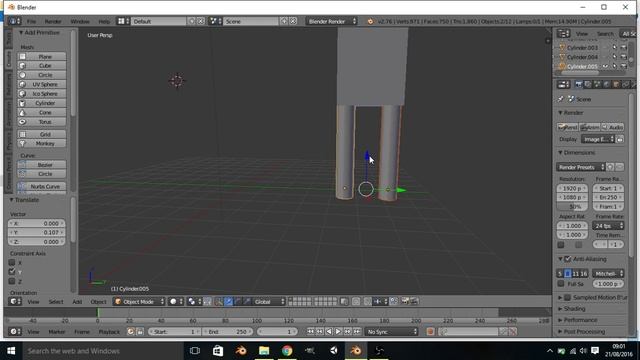Open the Display Image Editor dropdown
The image size is (640, 360).
[x=598, y=139]
